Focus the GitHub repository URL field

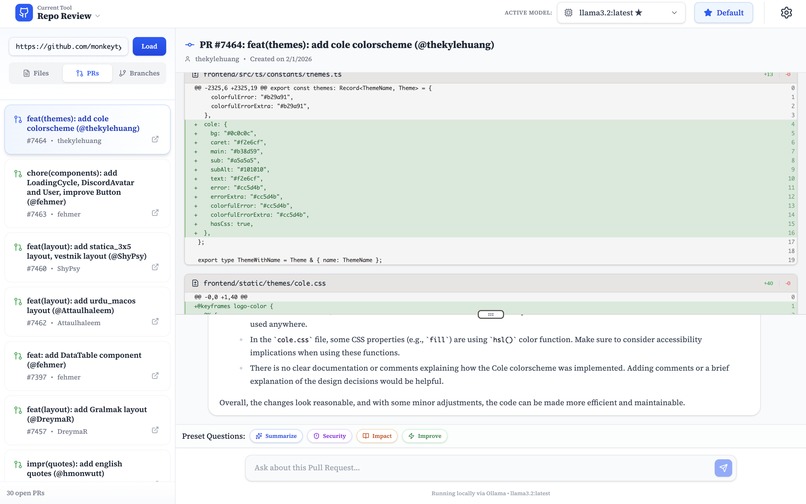(x=68, y=46)
